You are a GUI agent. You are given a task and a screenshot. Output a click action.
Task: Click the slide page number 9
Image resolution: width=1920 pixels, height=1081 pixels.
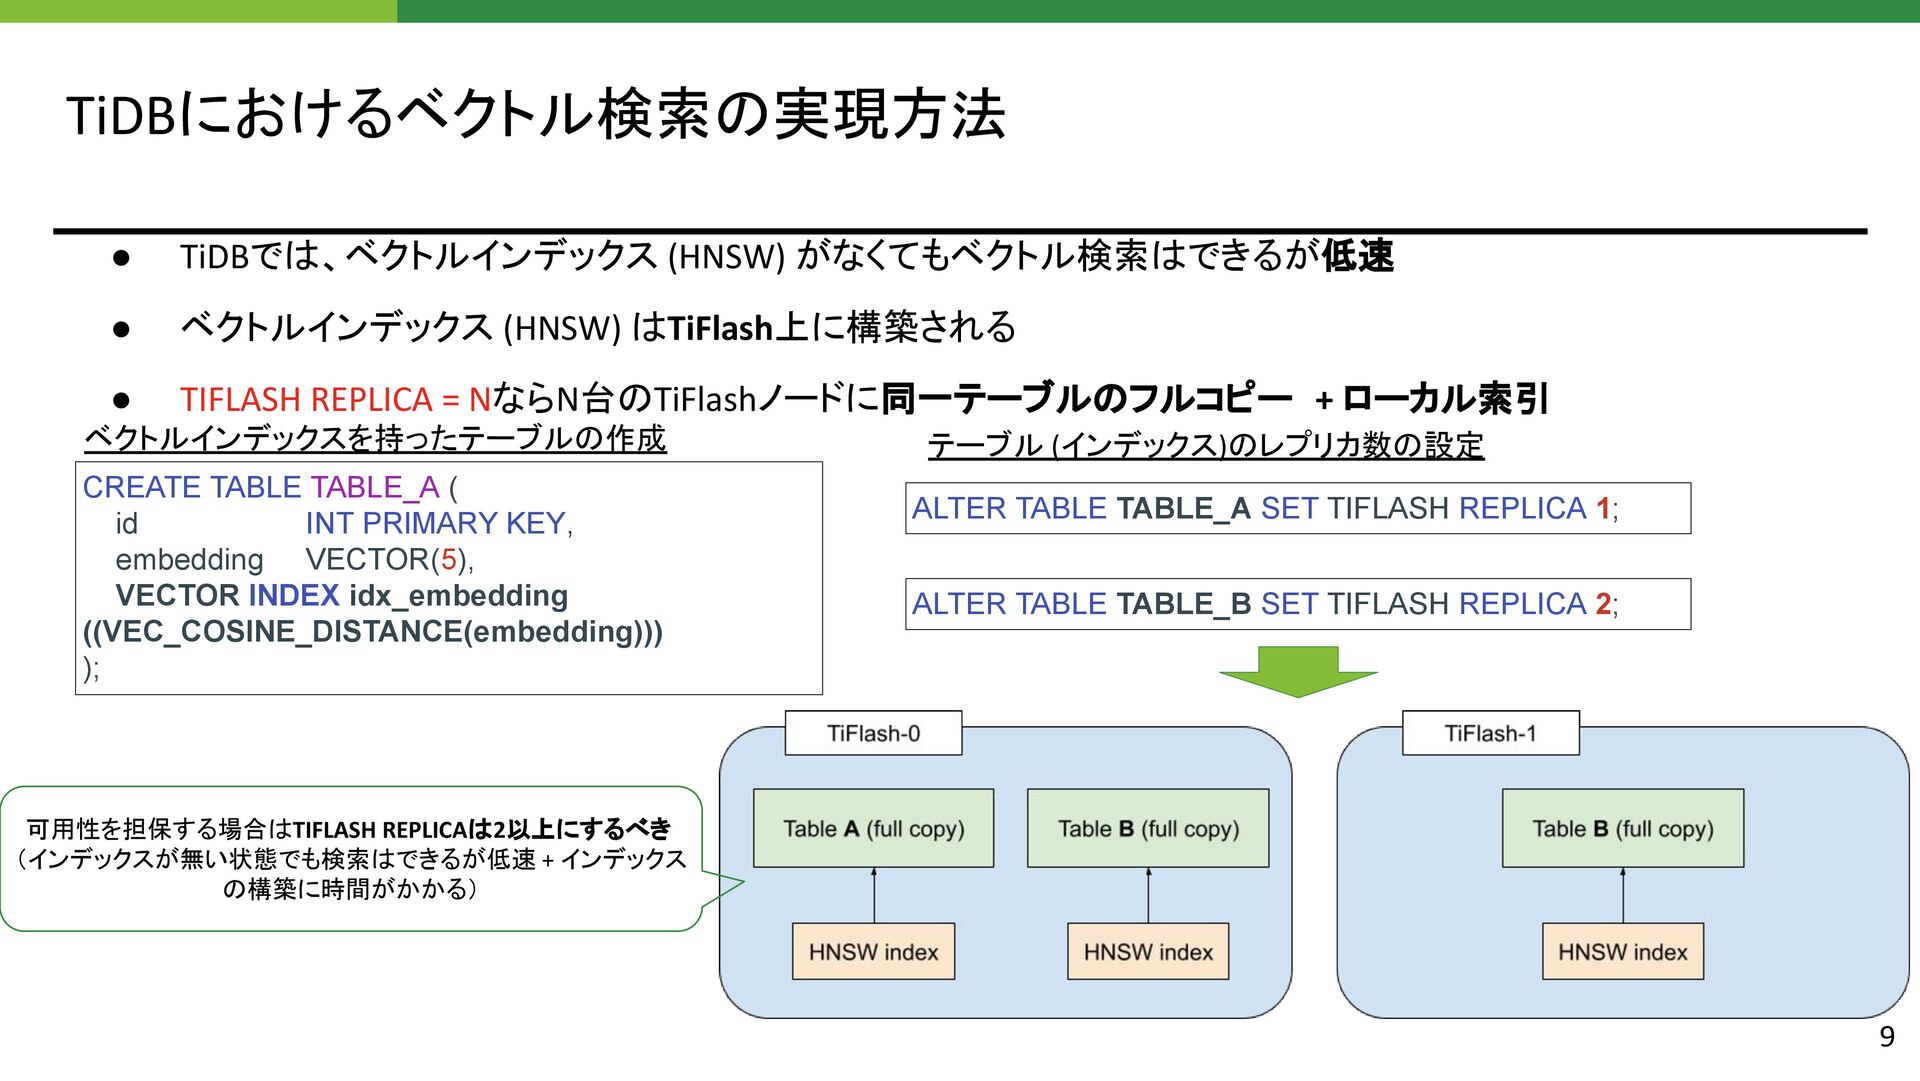(1886, 1037)
